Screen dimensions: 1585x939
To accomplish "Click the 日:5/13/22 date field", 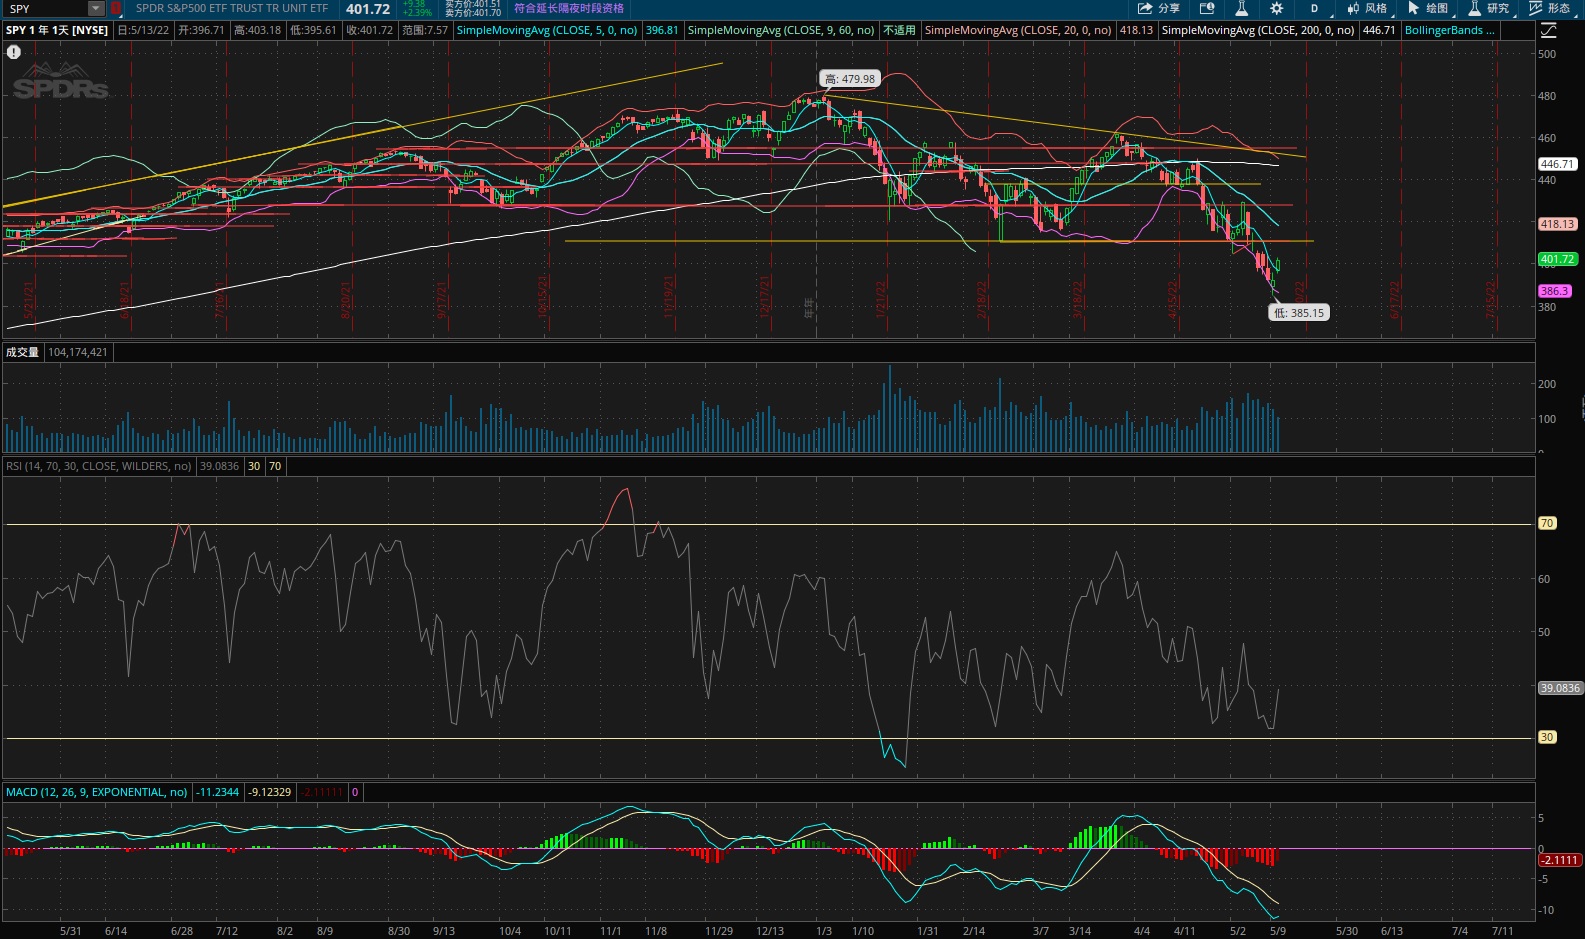I will click(x=143, y=30).
